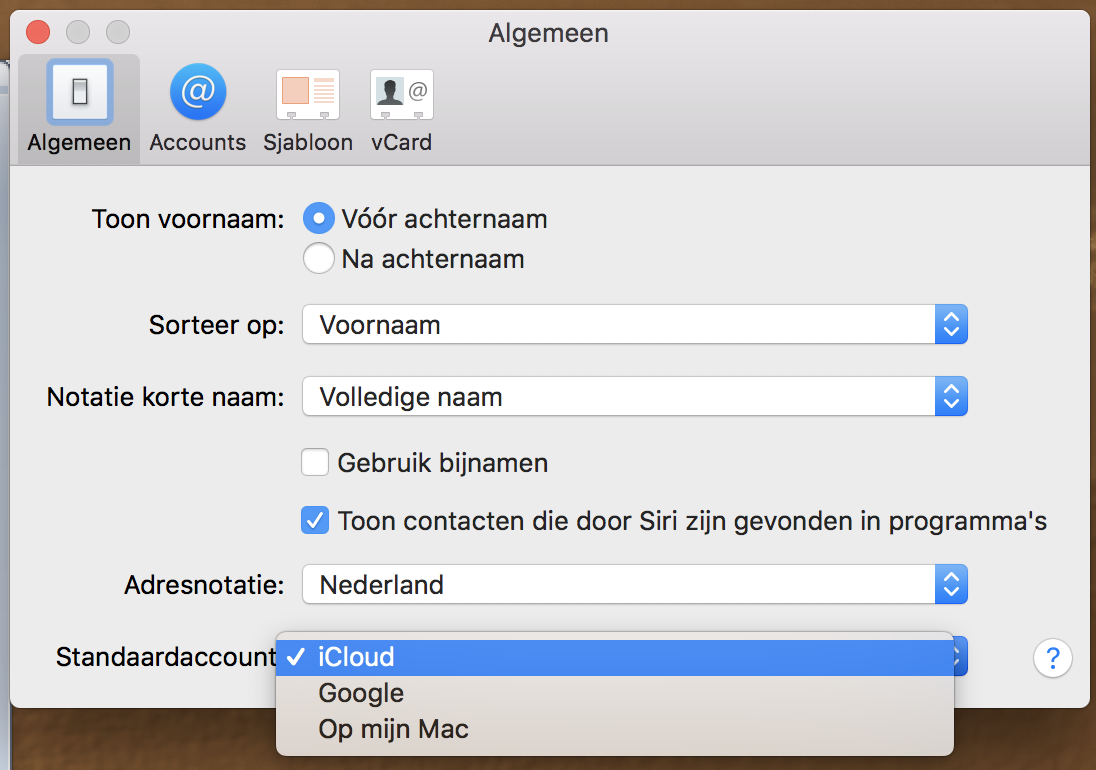Open the vCard pane icon
Image resolution: width=1096 pixels, height=770 pixels.
coord(401,94)
